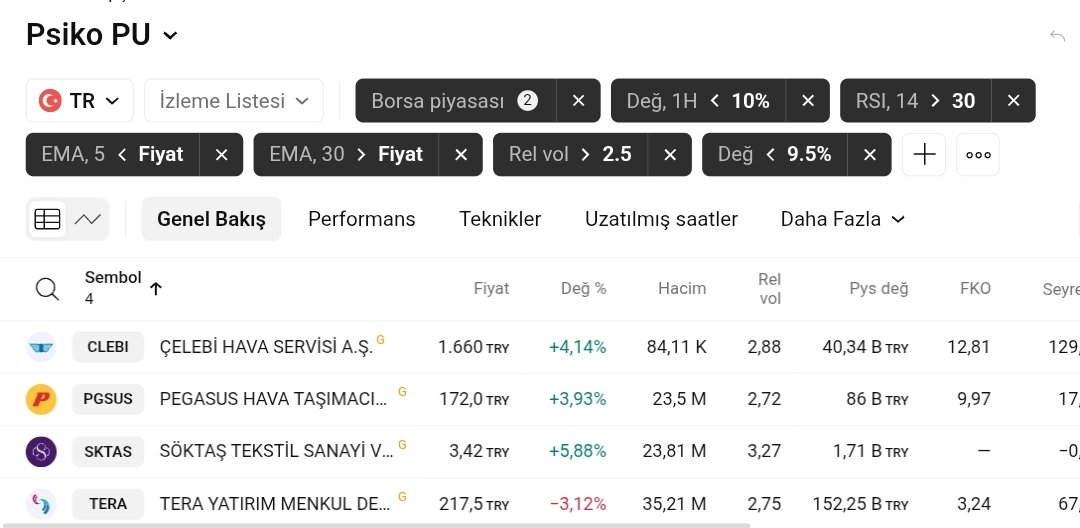Viewport: 1080px width, 528px height.
Task: Switch to table view icon
Action: click(x=48, y=220)
